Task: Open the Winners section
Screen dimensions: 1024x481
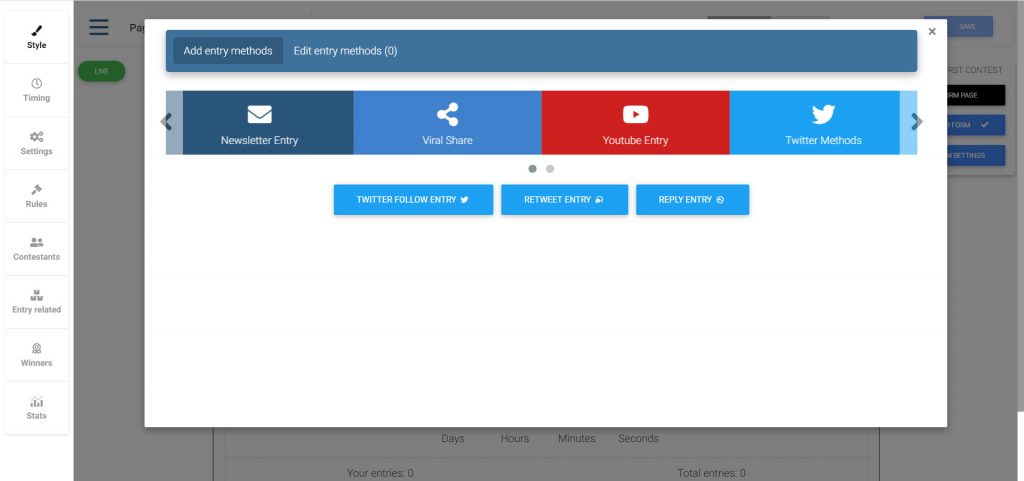Action: pyautogui.click(x=36, y=355)
